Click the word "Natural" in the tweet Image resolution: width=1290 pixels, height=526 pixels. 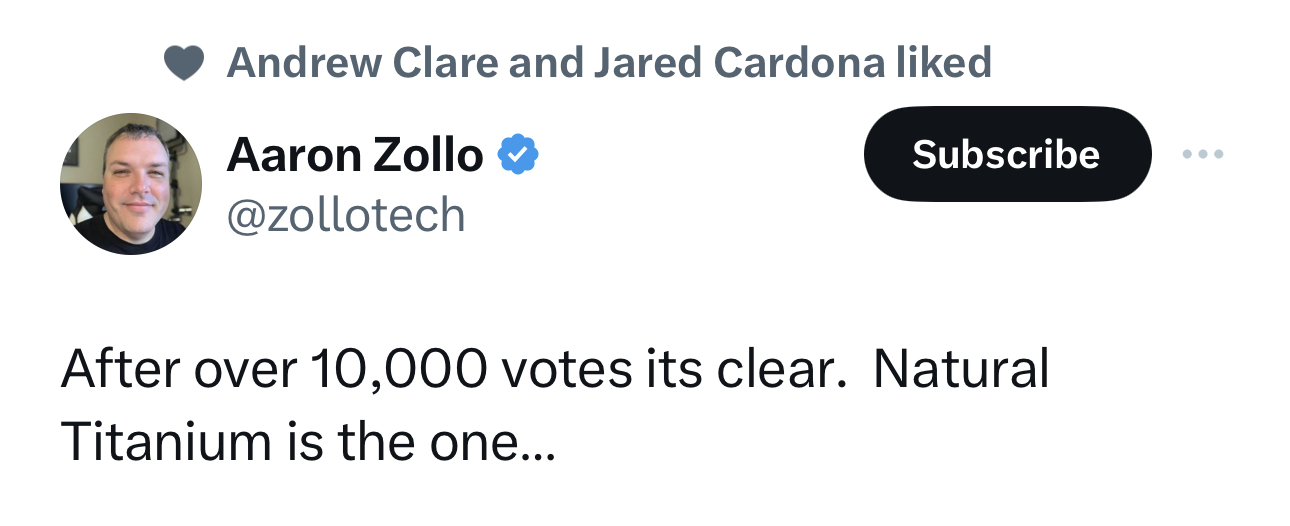(961, 370)
